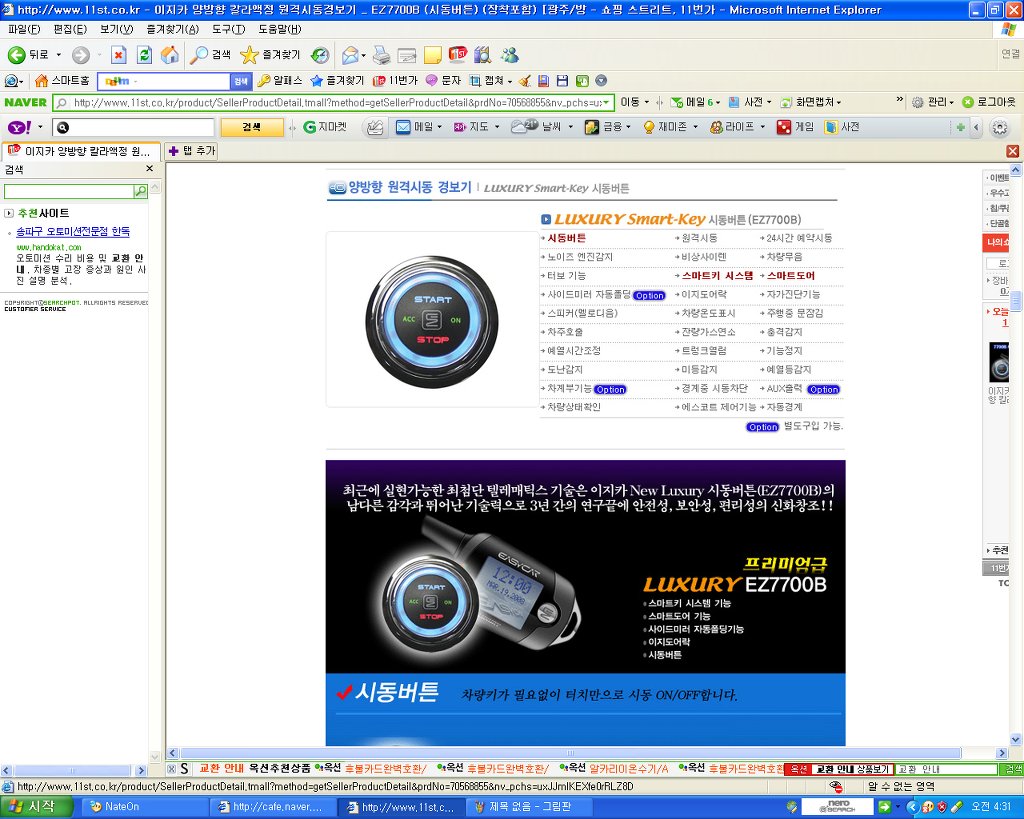Open 즐겨찾기 star in IE toolbar
Viewport: 1024px width, 819px height.
[x=270, y=56]
